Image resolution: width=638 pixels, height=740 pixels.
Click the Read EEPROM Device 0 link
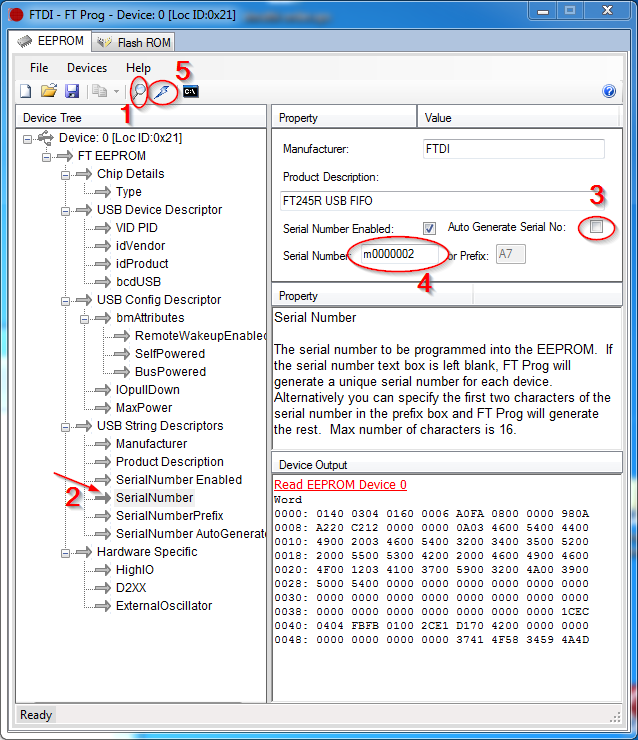coord(340,485)
